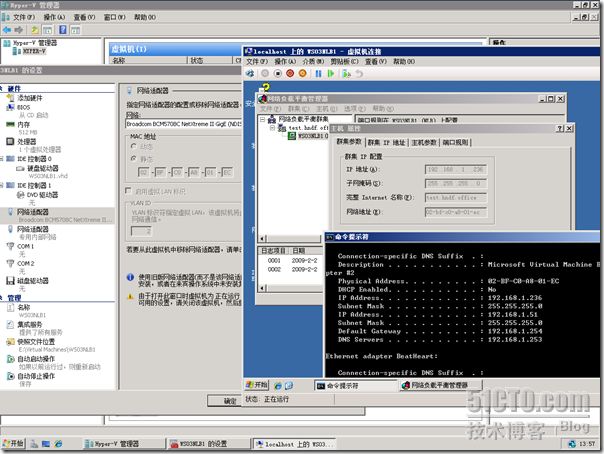Click the Snapshot icon in VM connection toolbar
The height and width of the screenshot is (454, 604).
click(x=346, y=73)
